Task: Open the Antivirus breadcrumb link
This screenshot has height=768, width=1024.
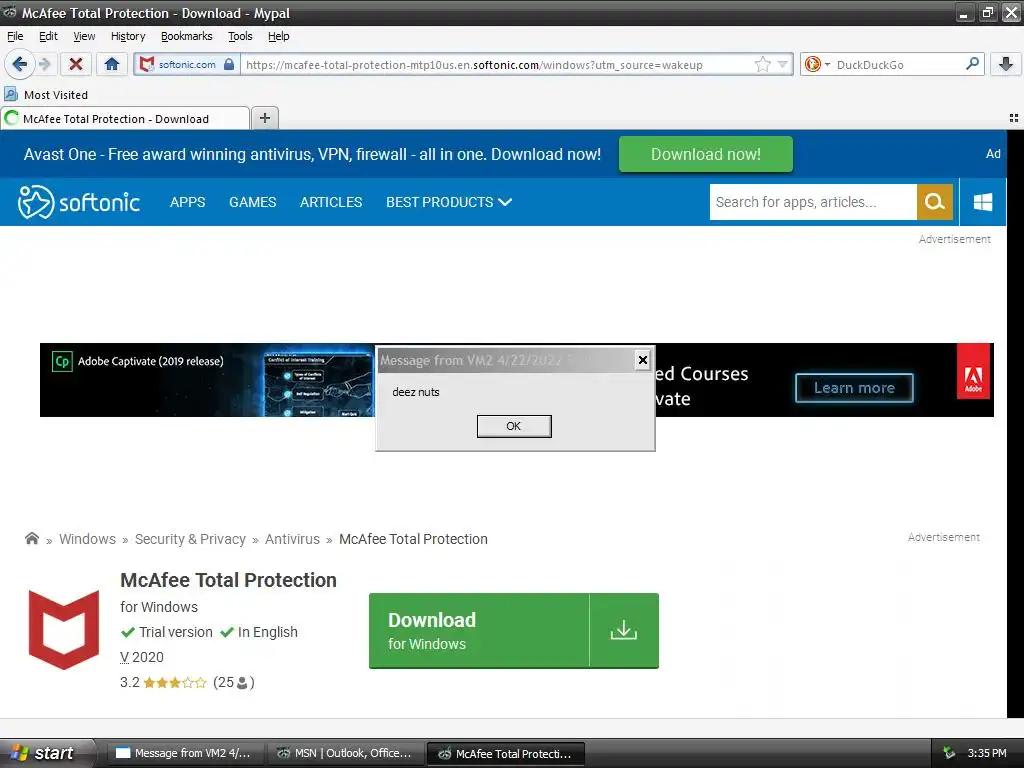Action: click(293, 539)
